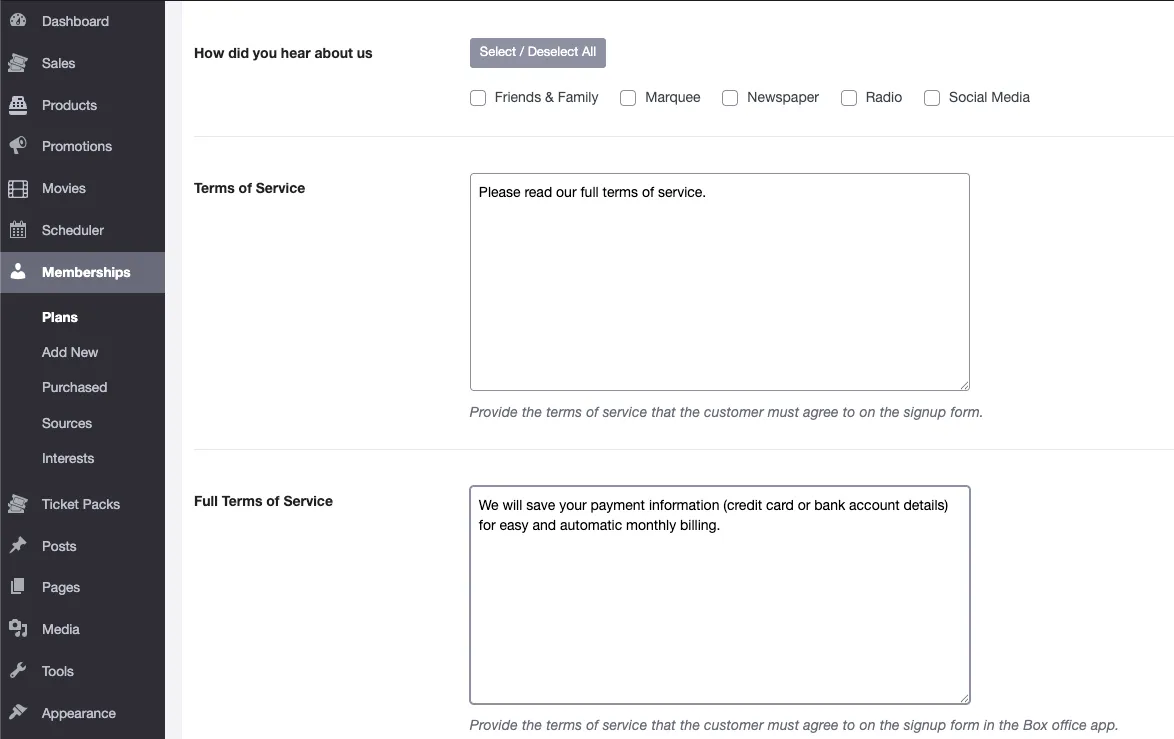Viewport: 1174px width, 739px height.
Task: Tick the Friends & Family checkbox
Action: [478, 98]
